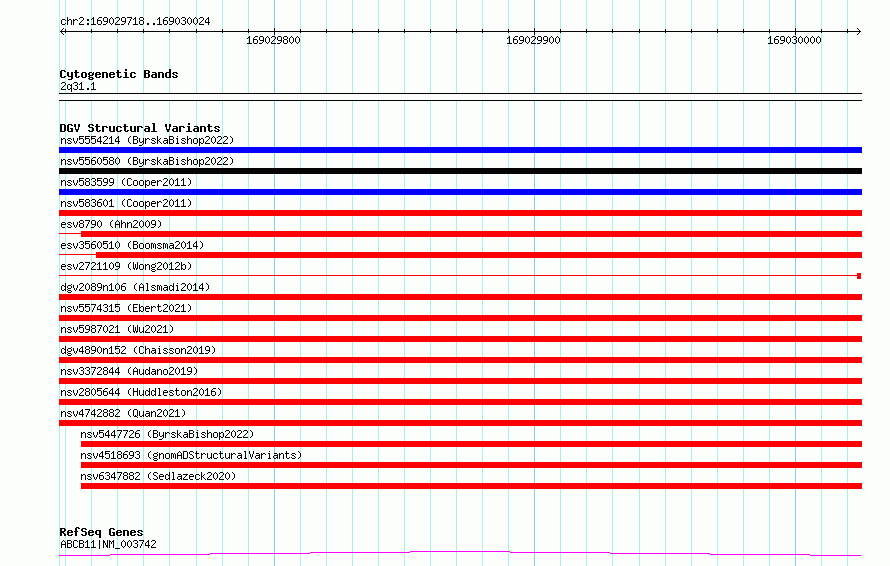Click the 2q31.1 band label

[x=78, y=86]
